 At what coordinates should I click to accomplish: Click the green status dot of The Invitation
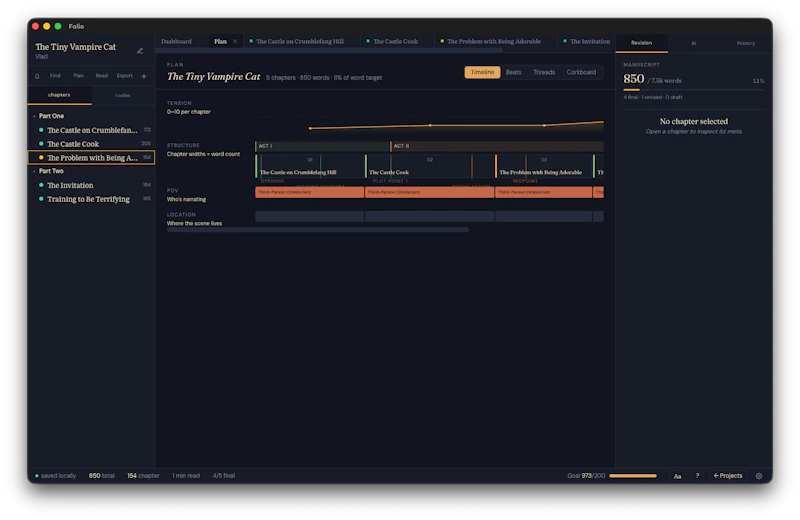(x=41, y=185)
